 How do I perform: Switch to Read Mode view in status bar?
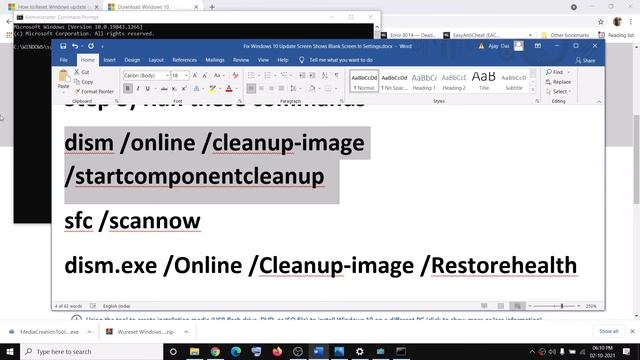coord(484,306)
